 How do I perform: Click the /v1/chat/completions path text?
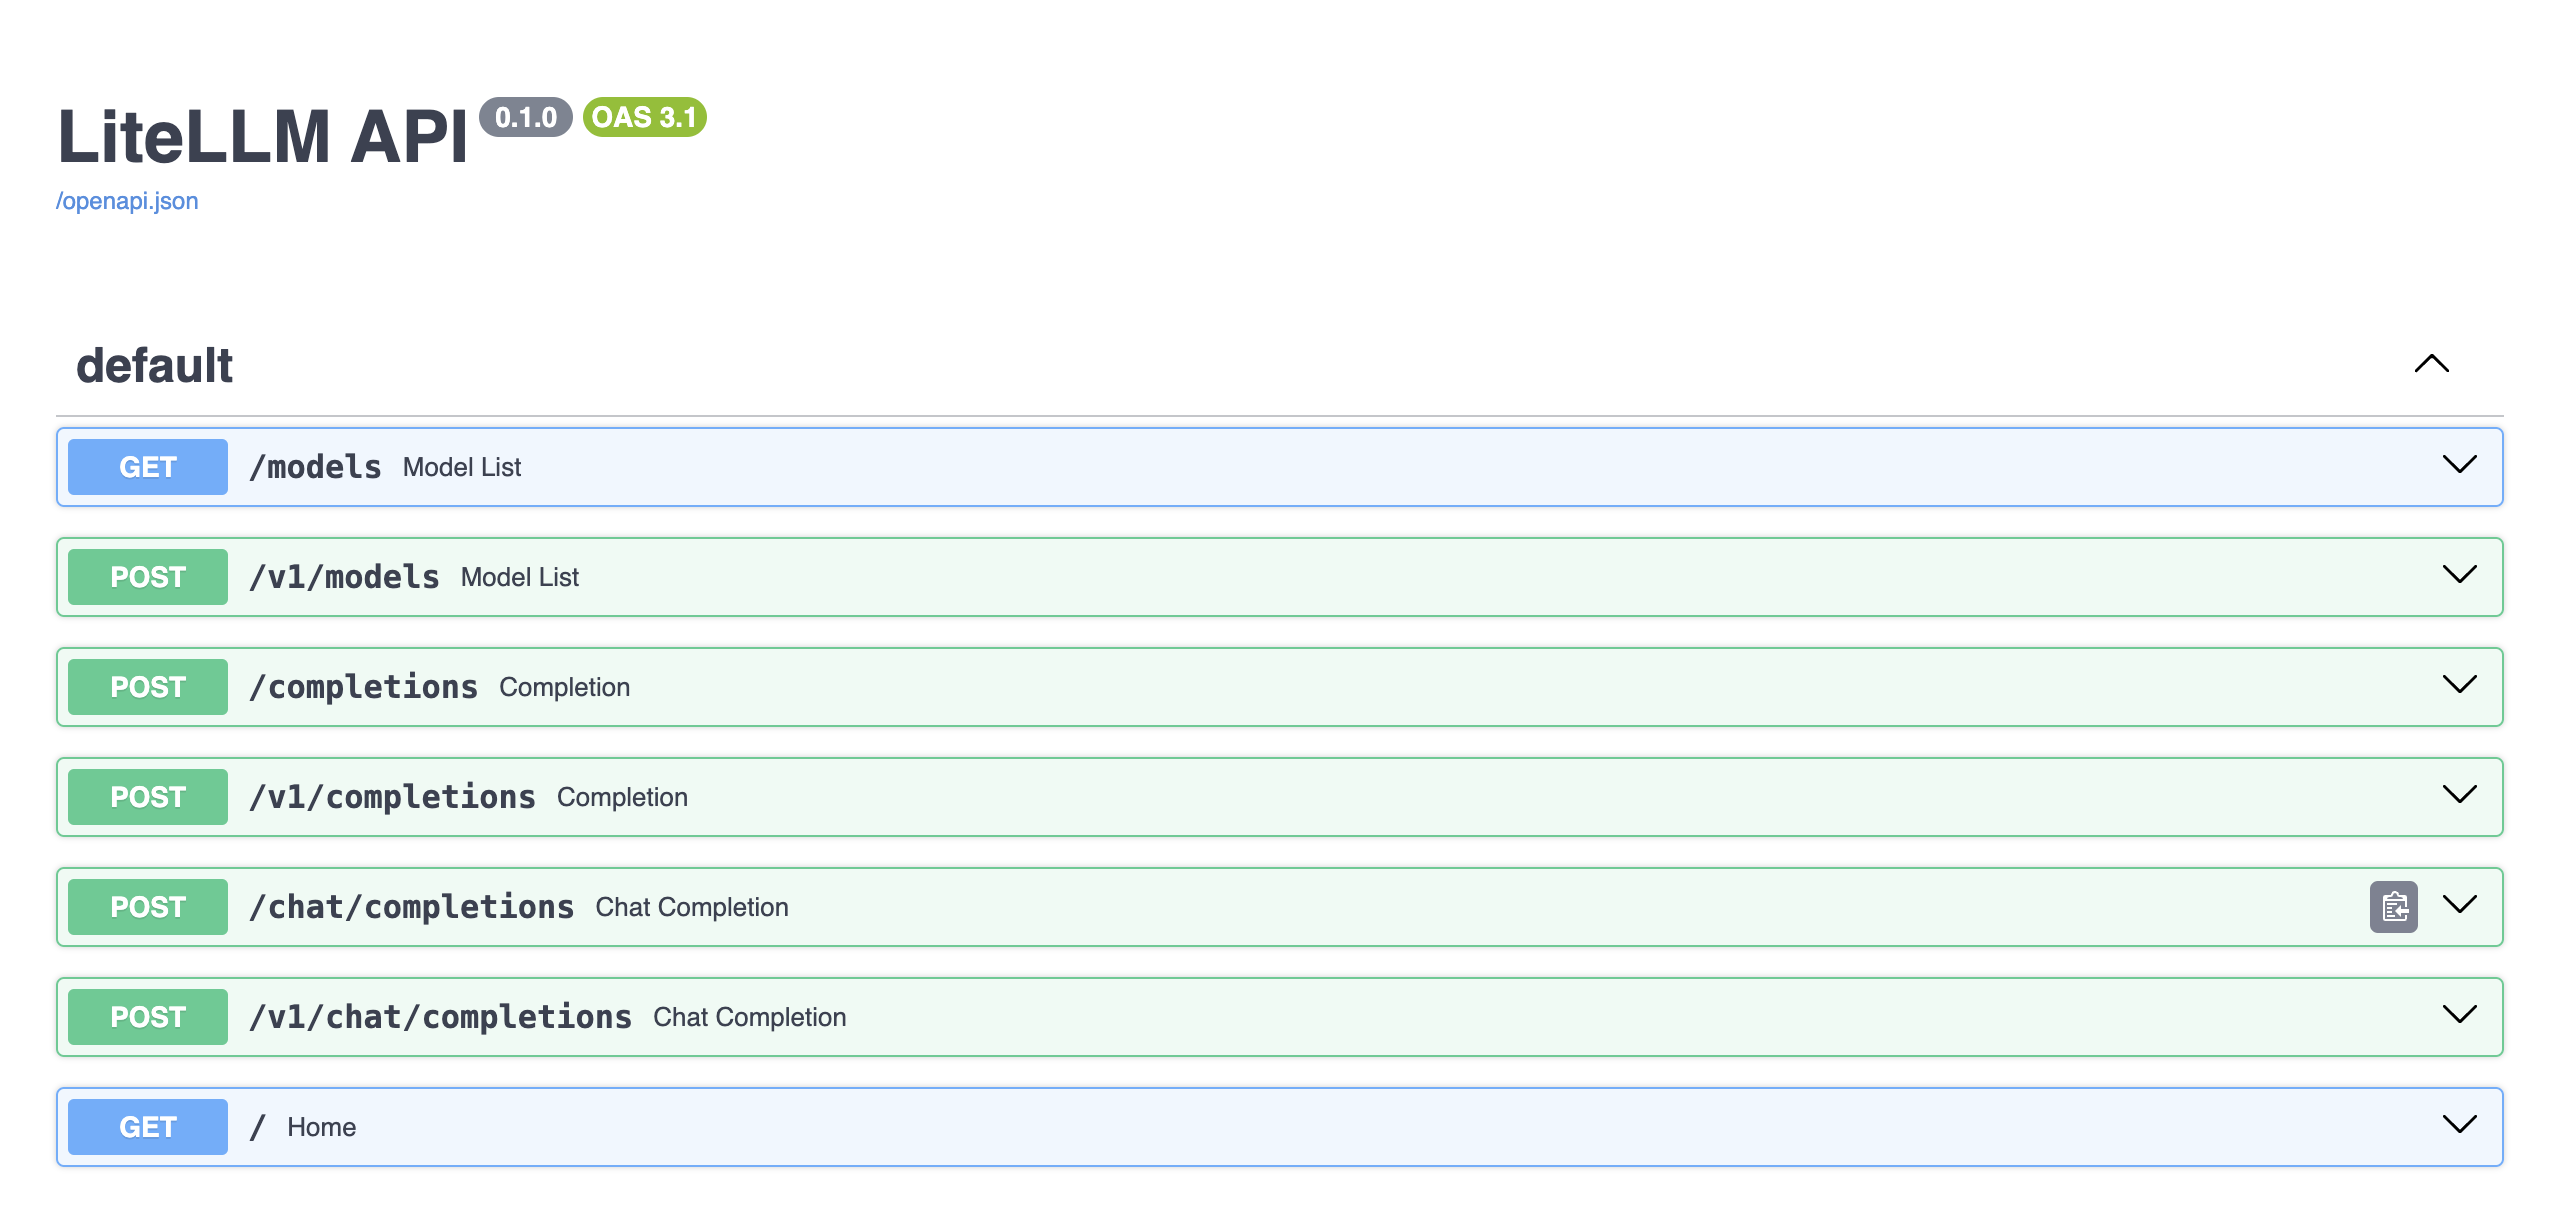tap(440, 1017)
